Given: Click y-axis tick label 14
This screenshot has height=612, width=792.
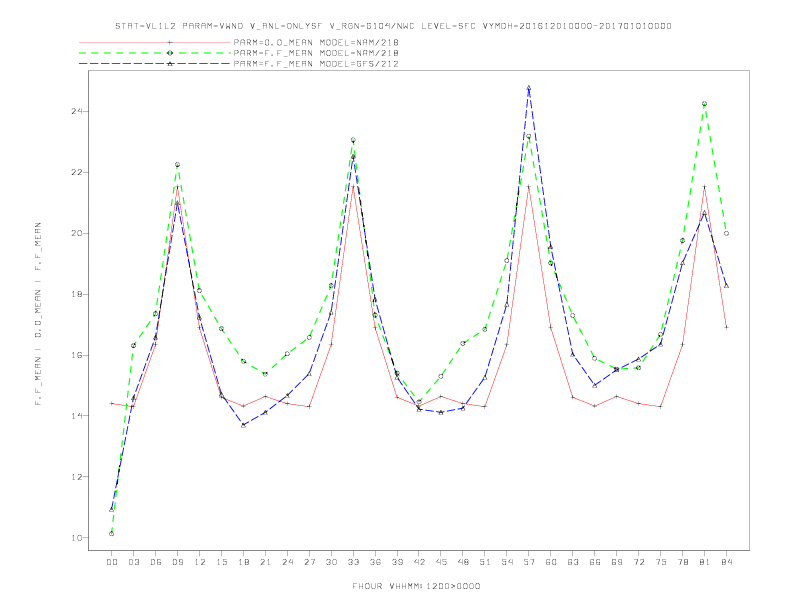Looking at the screenshot, I should click(x=77, y=416).
